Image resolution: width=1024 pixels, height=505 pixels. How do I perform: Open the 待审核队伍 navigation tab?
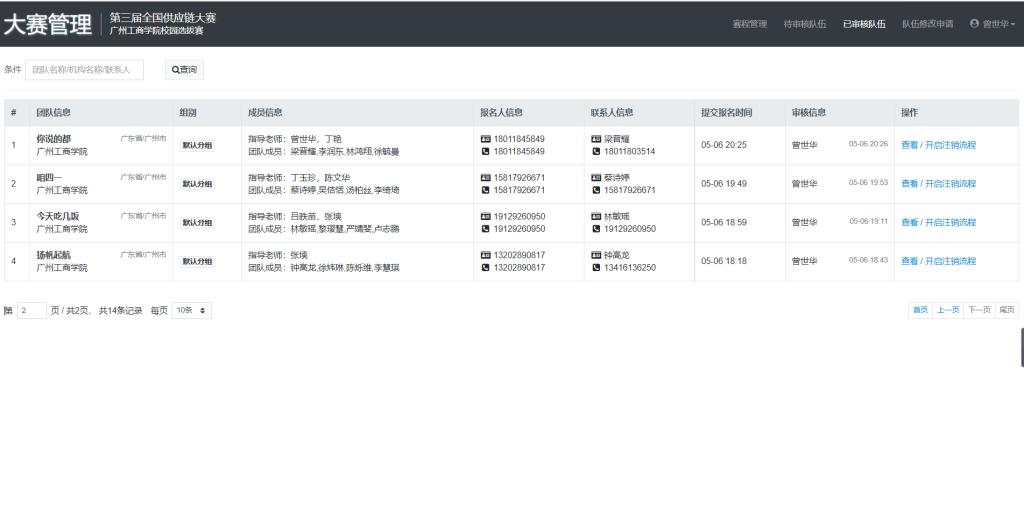(x=804, y=24)
